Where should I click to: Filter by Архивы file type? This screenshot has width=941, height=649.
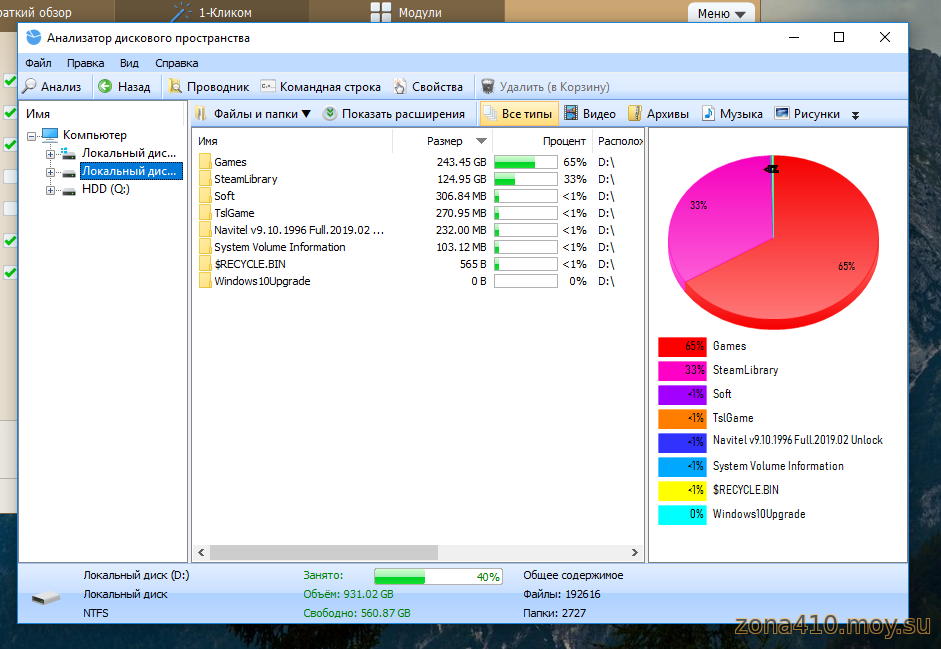(x=658, y=114)
